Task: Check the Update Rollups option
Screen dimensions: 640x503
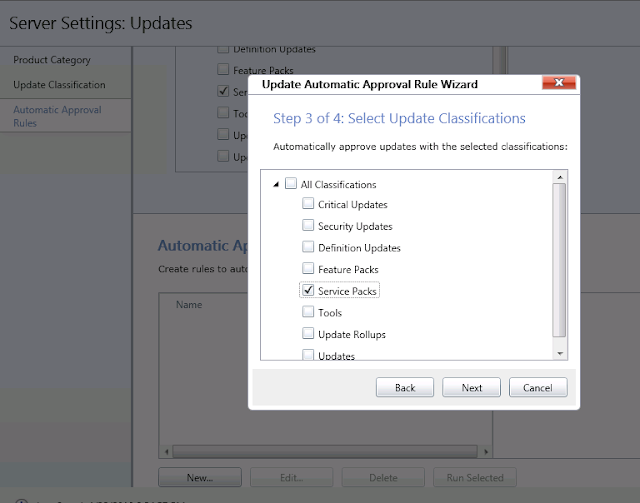Action: [309, 334]
